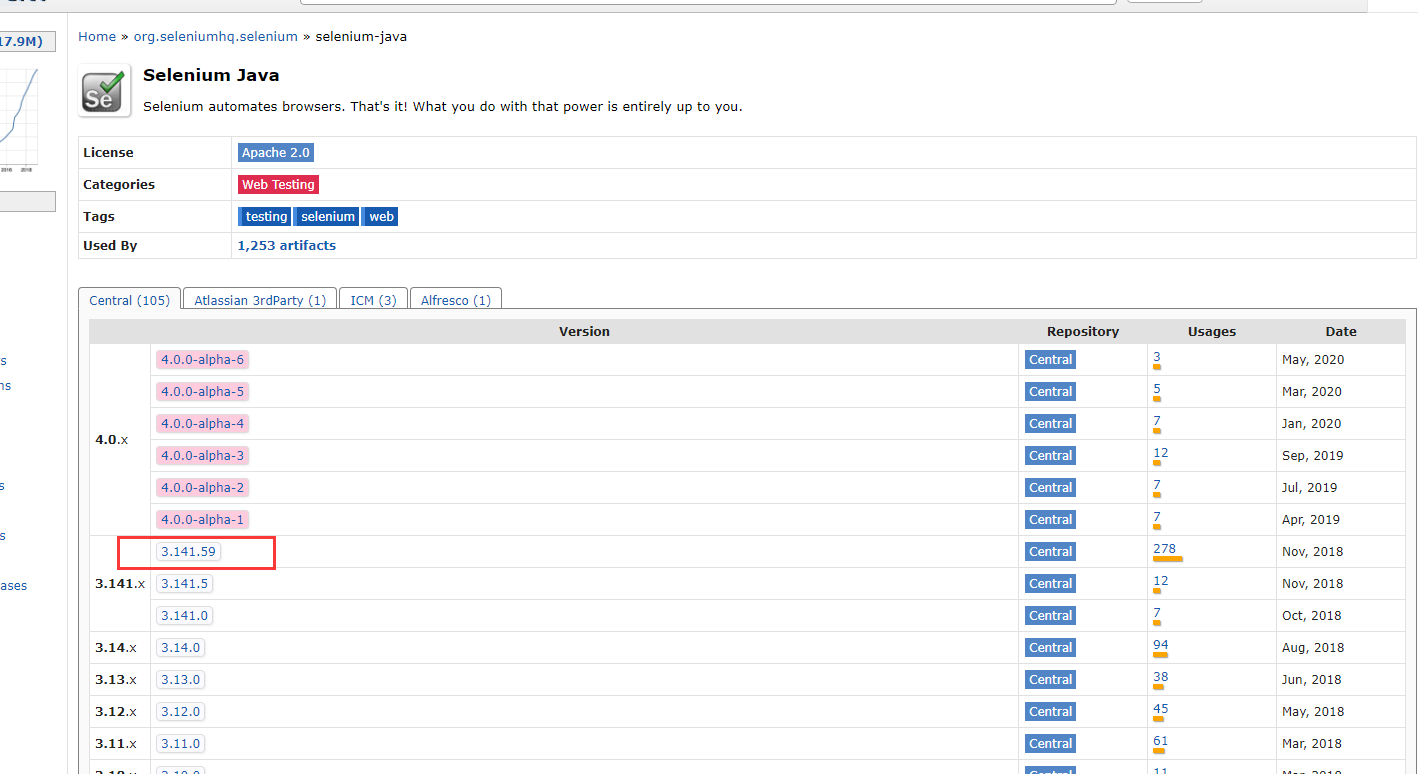Open the 5 usages link for alpha-5
This screenshot has width=1418, height=774.
[1156, 389]
